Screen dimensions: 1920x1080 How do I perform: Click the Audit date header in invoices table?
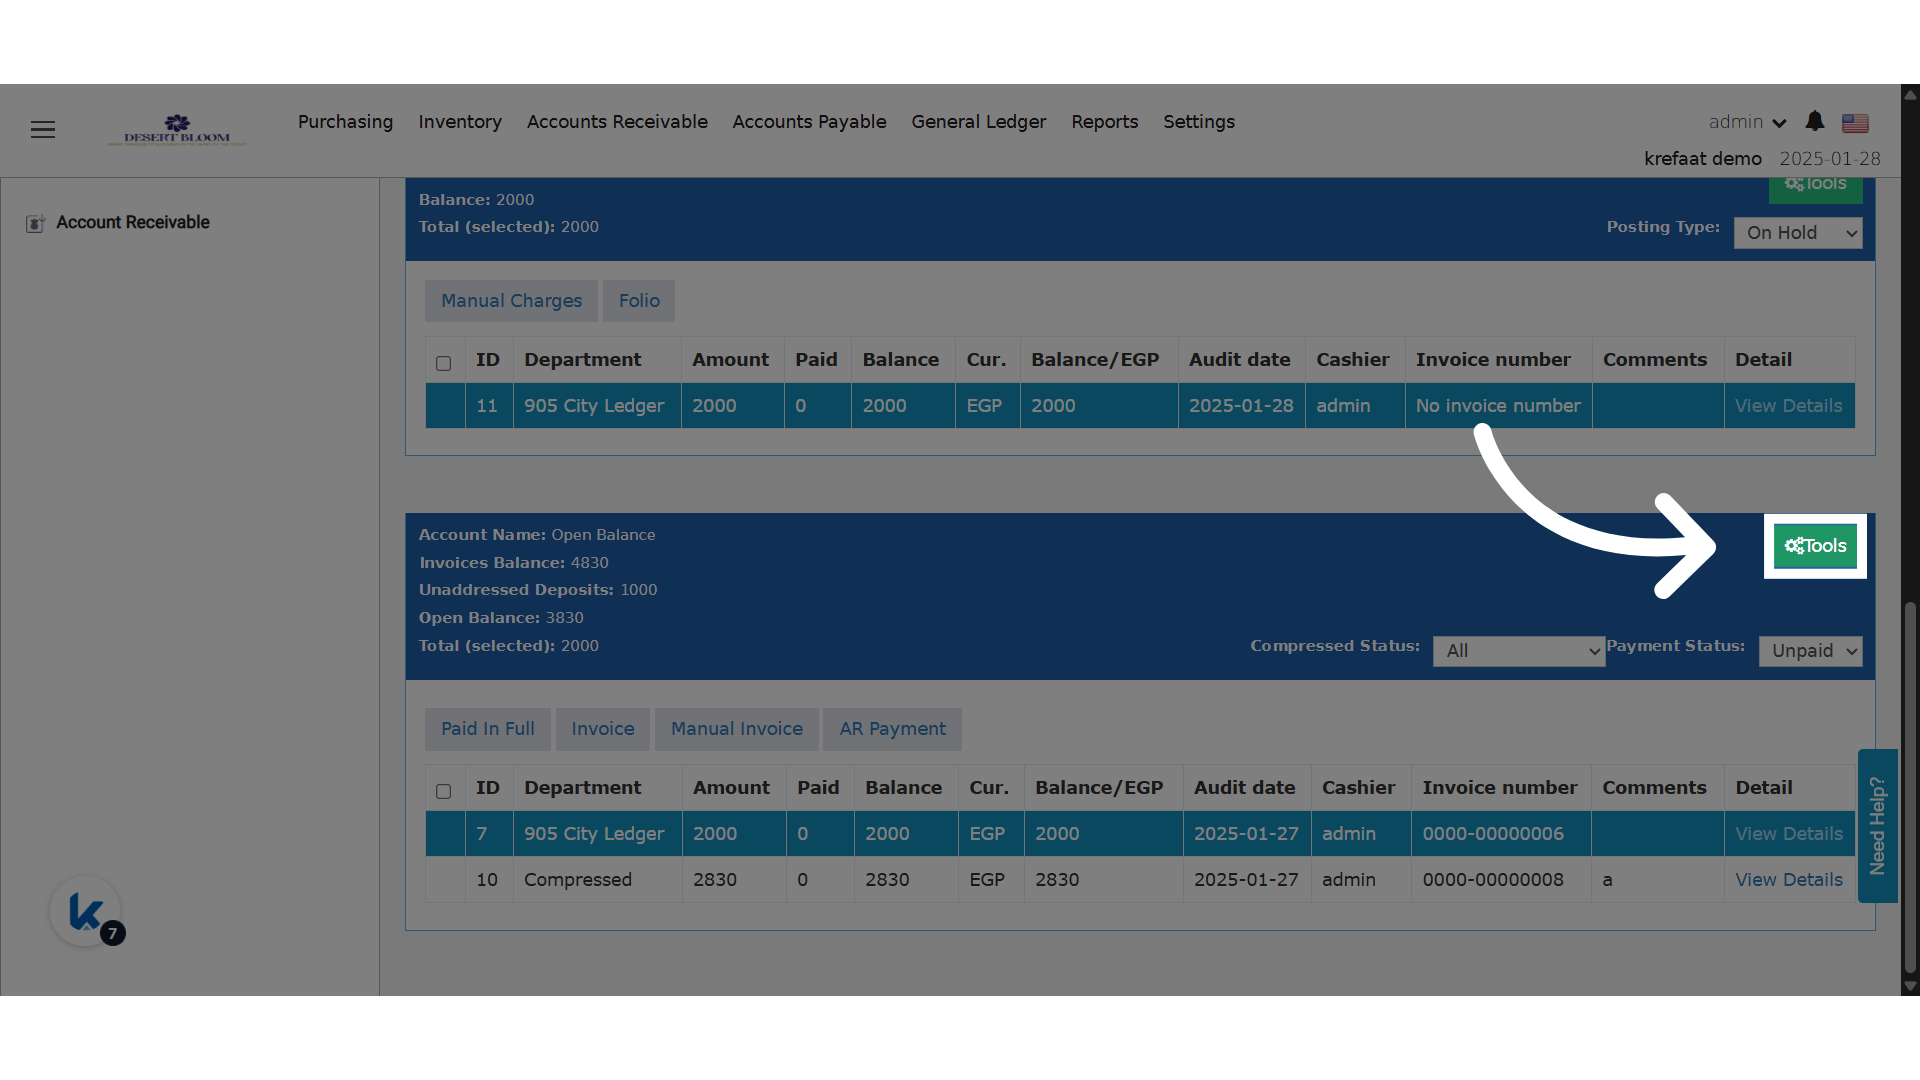[1245, 788]
